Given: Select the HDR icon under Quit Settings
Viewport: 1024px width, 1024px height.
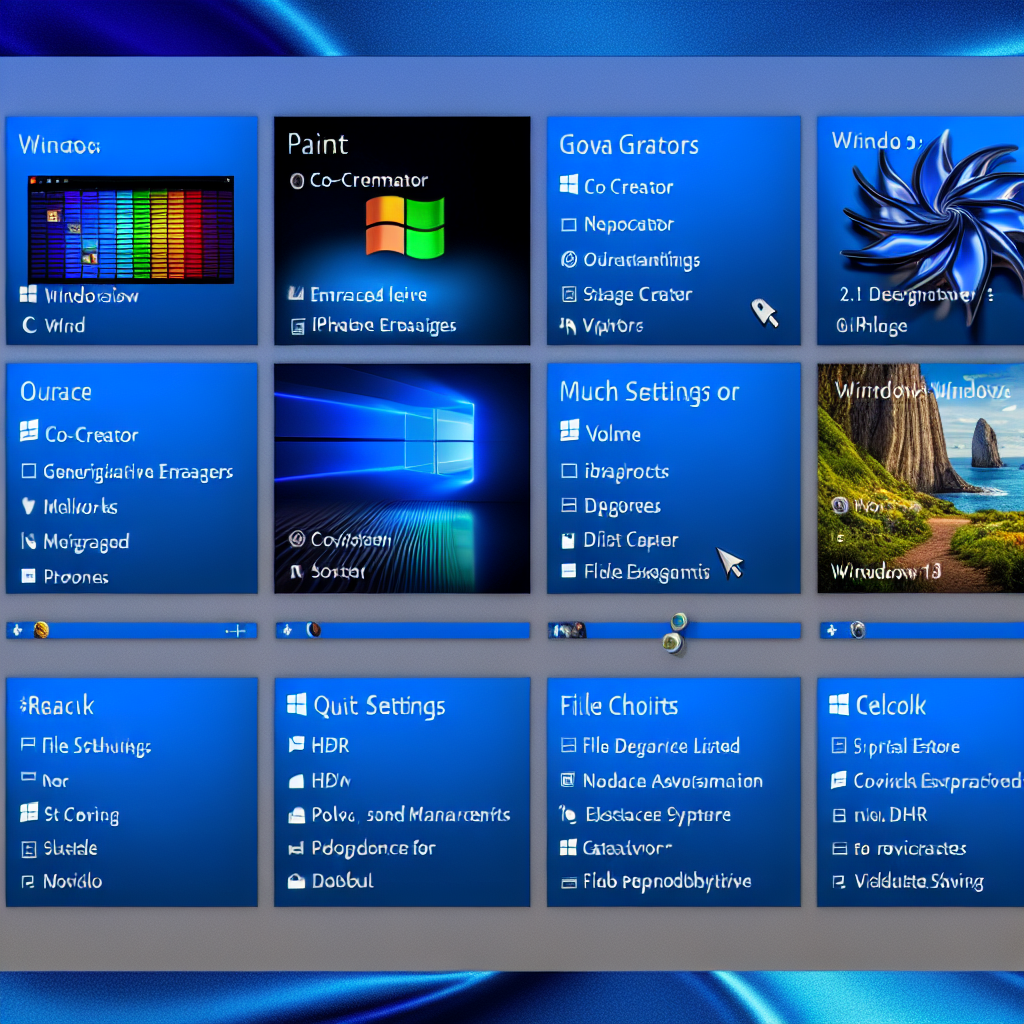Looking at the screenshot, I should click(x=295, y=746).
